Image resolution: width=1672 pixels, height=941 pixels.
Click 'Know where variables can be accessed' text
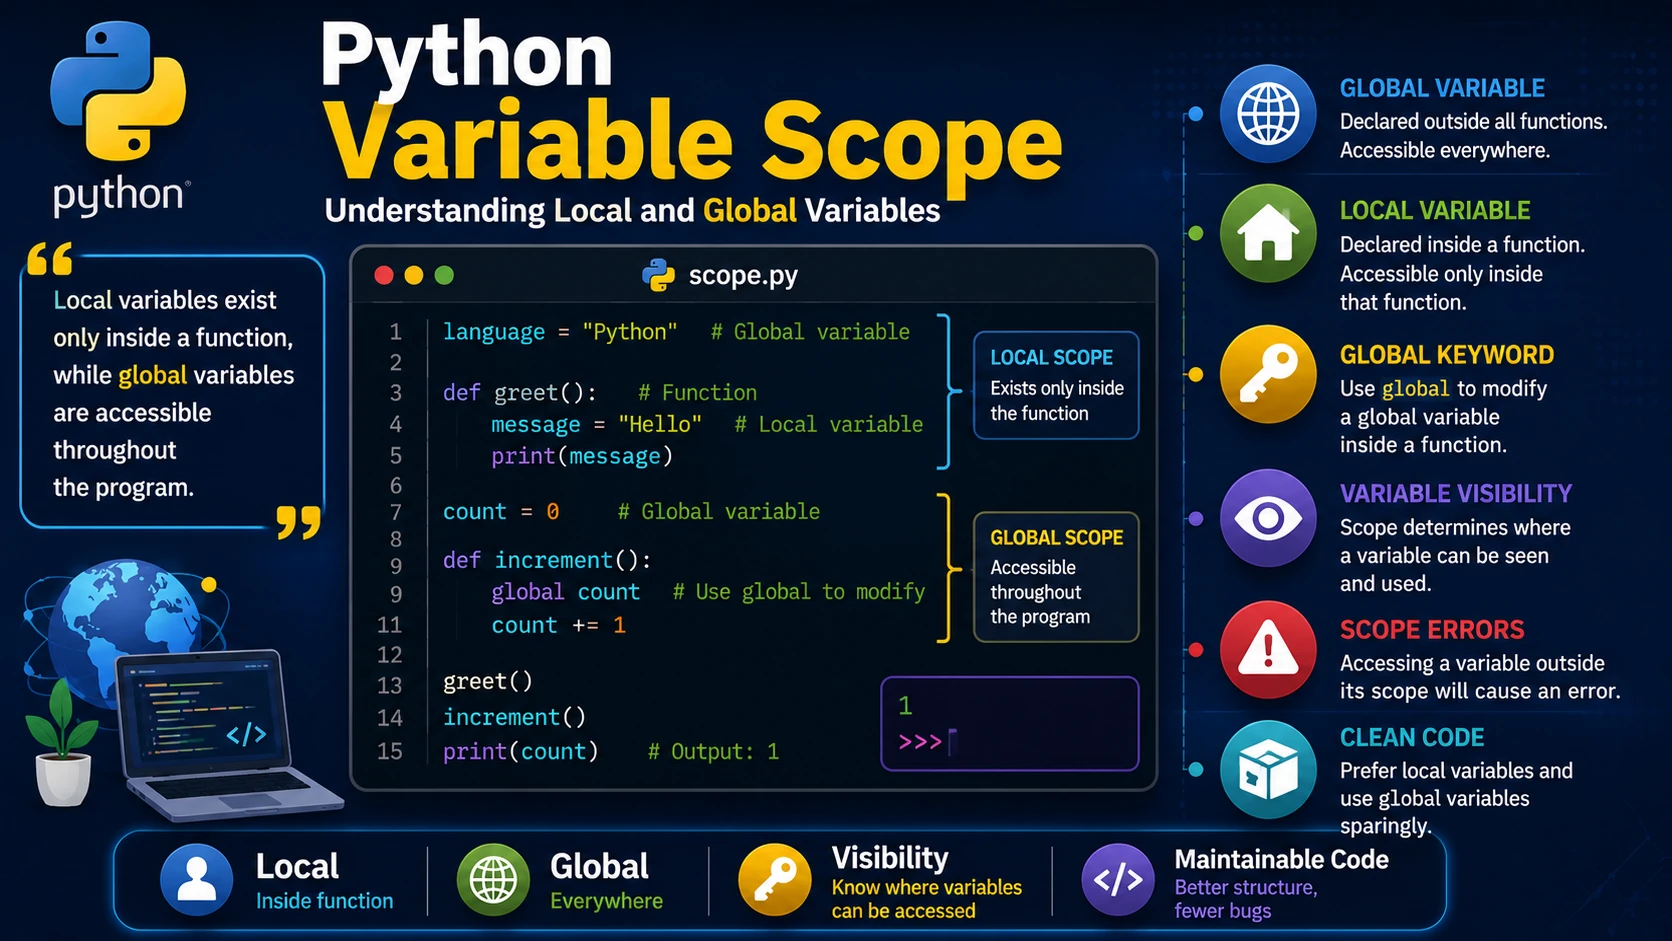coord(926,899)
